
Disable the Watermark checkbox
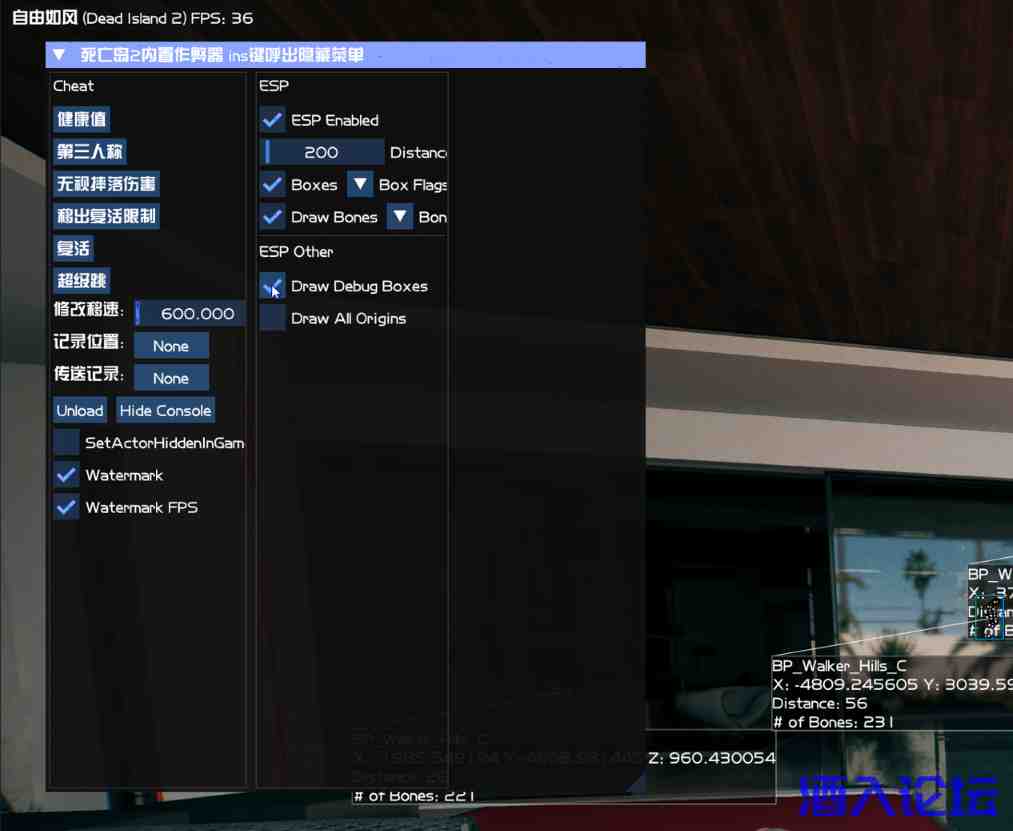click(x=67, y=475)
